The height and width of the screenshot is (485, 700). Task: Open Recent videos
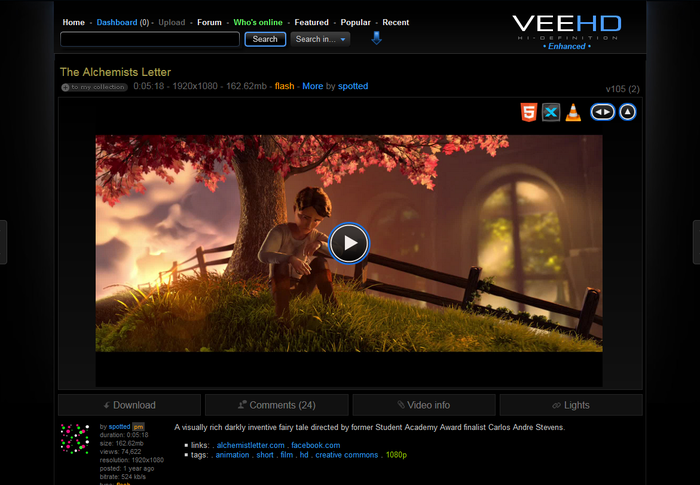(x=396, y=22)
